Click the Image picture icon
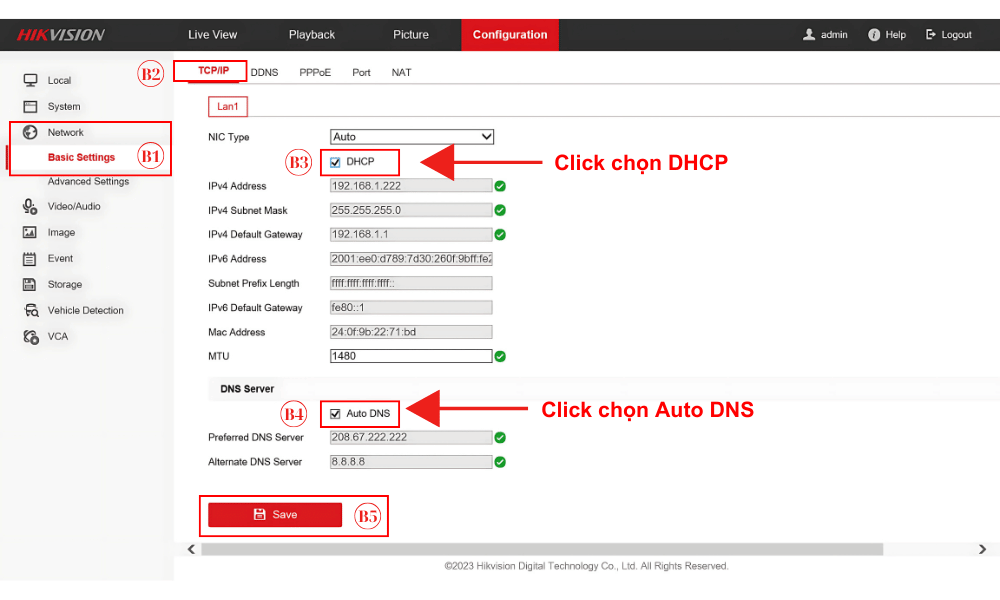The width and height of the screenshot is (1000, 600). (x=30, y=232)
